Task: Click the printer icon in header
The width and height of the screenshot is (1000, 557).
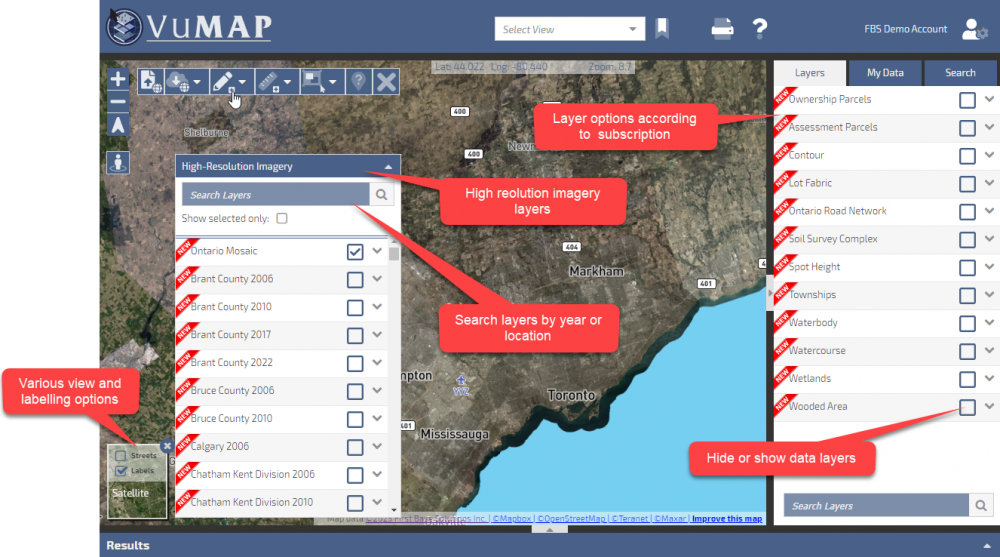Action: [722, 29]
